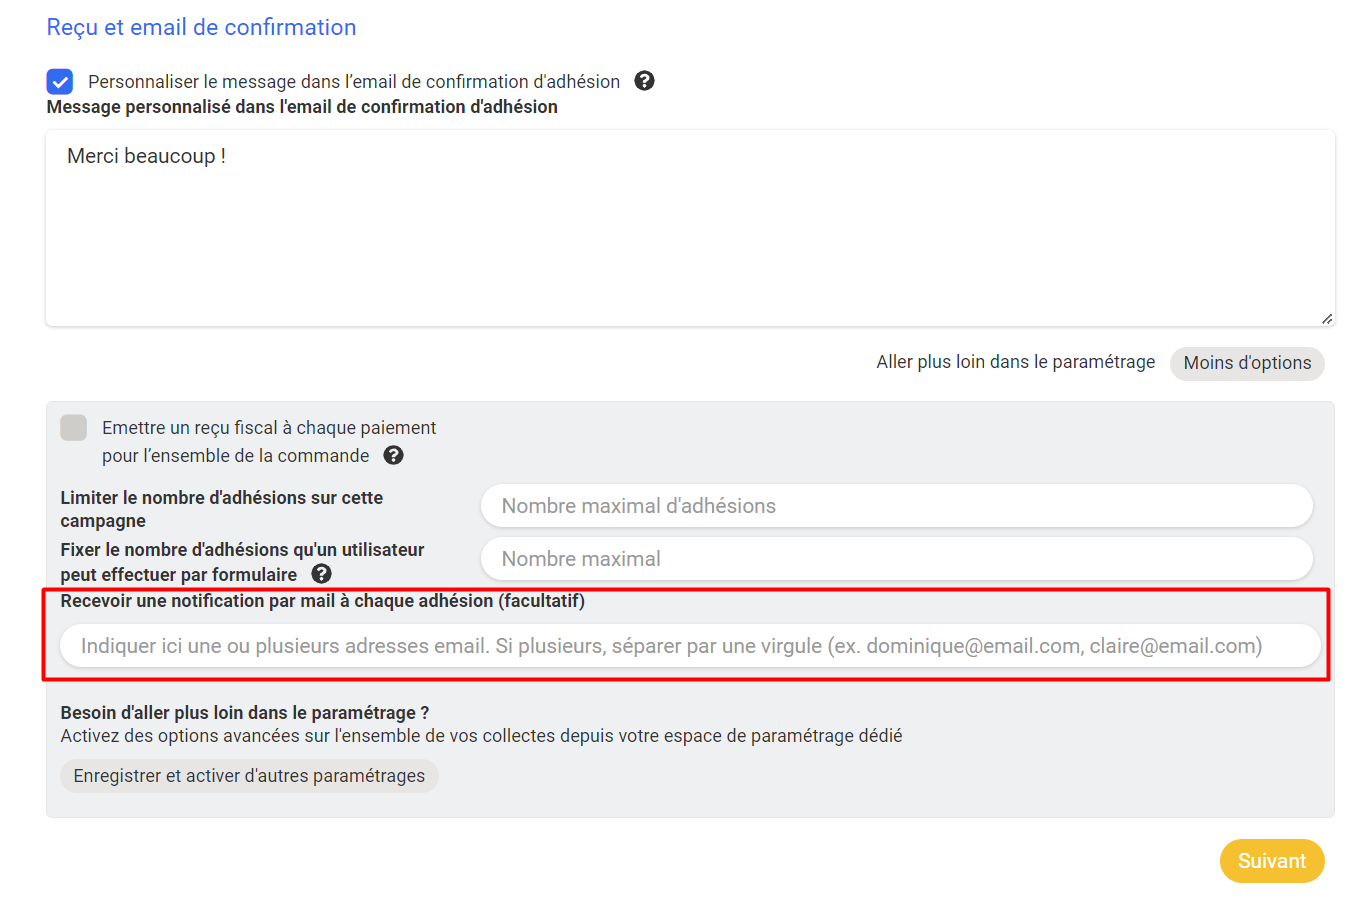Image resolution: width=1350 pixels, height=898 pixels.
Task: Click 'Recevoir une notification par mail' label
Action: click(x=322, y=601)
